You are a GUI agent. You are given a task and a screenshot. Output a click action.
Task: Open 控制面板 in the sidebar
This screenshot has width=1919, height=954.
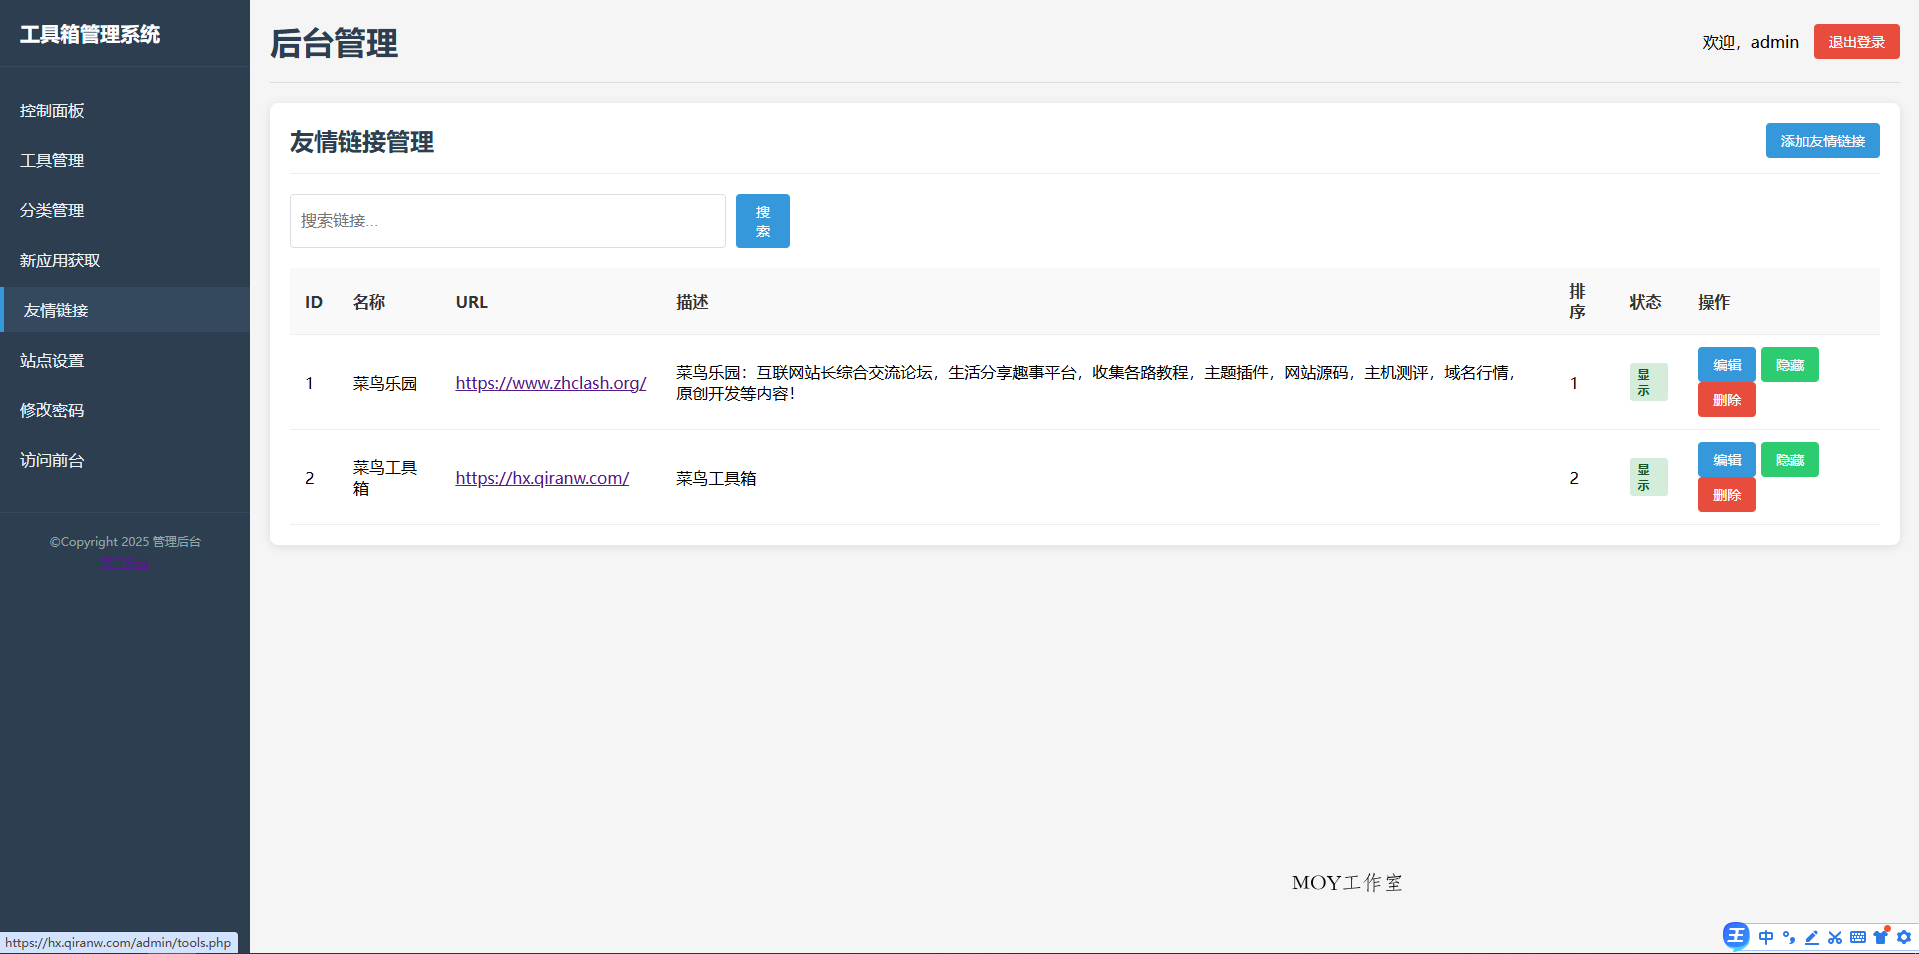(x=51, y=110)
